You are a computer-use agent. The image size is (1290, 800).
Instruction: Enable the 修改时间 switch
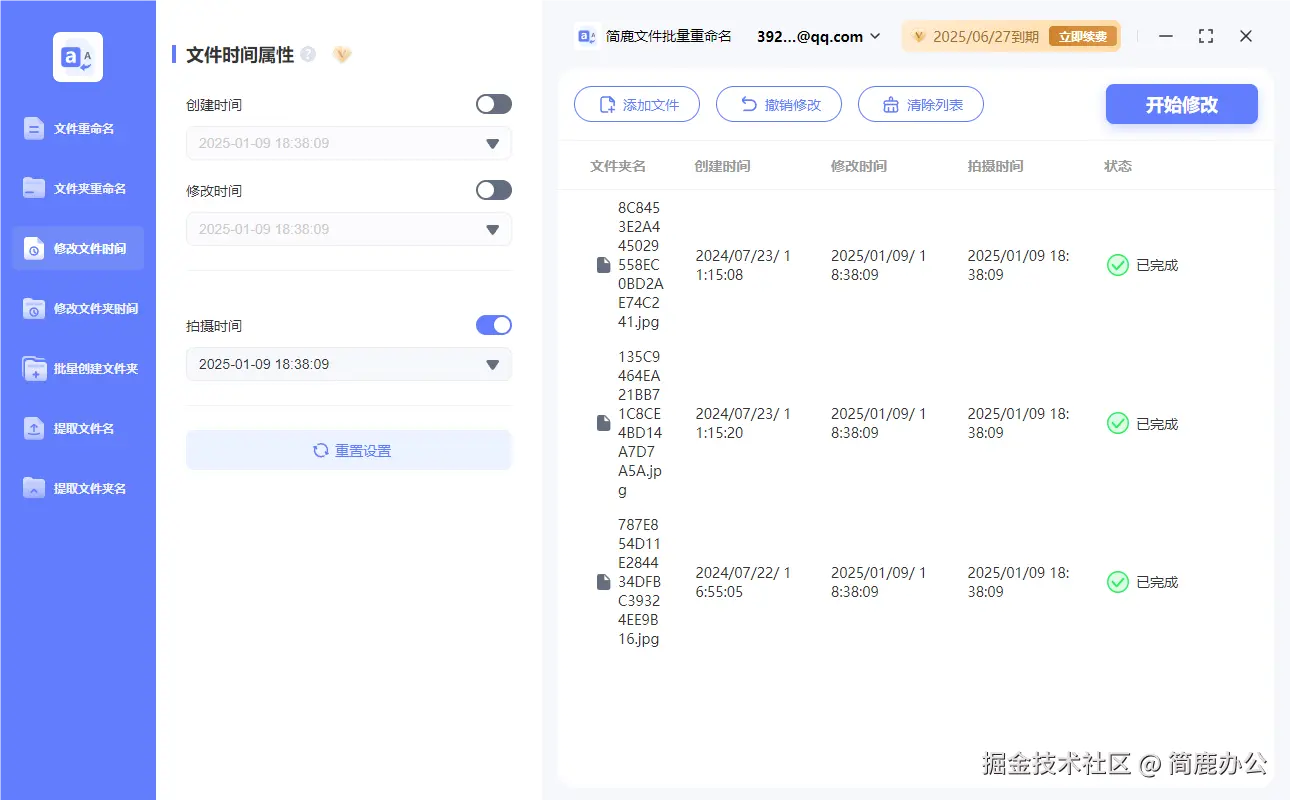coord(493,190)
